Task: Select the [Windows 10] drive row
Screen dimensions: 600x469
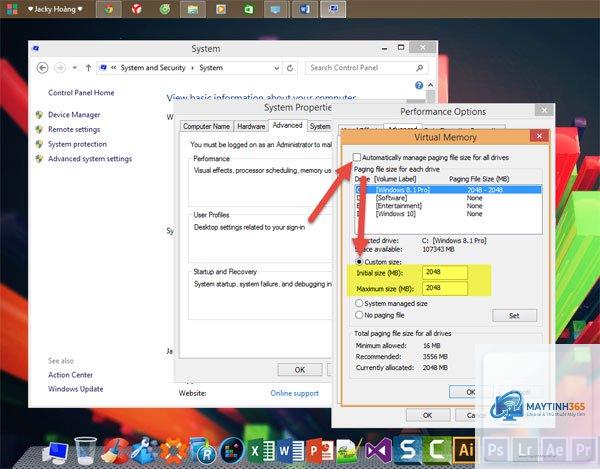Action: (x=448, y=214)
